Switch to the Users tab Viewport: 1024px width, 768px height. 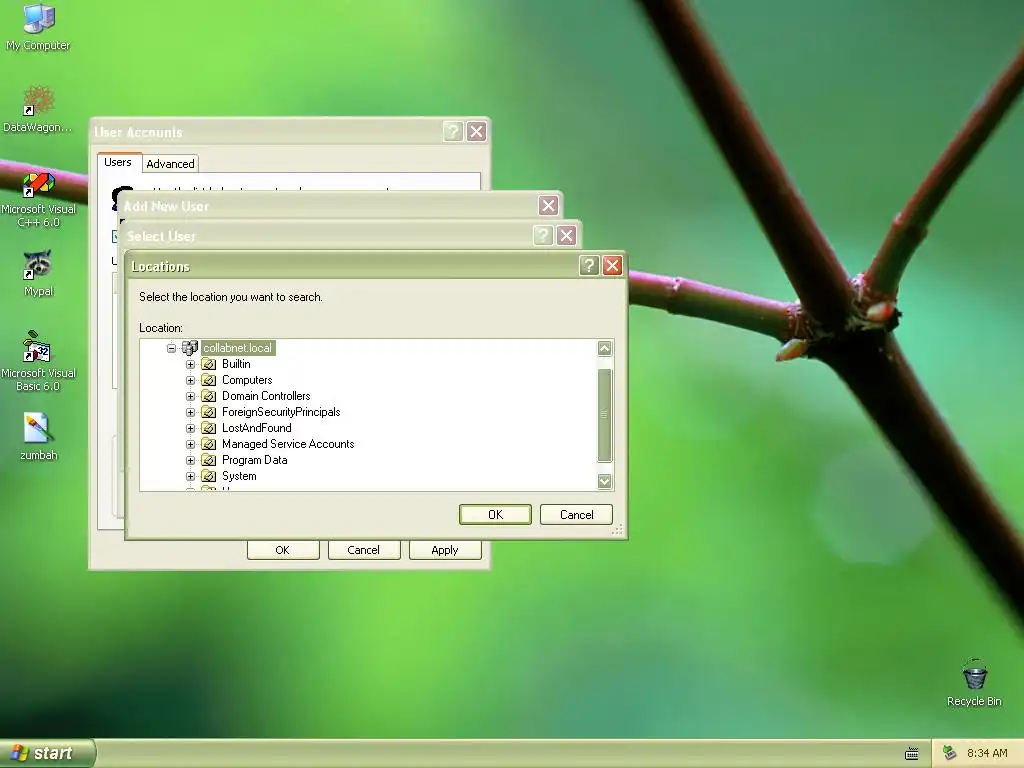click(x=118, y=162)
